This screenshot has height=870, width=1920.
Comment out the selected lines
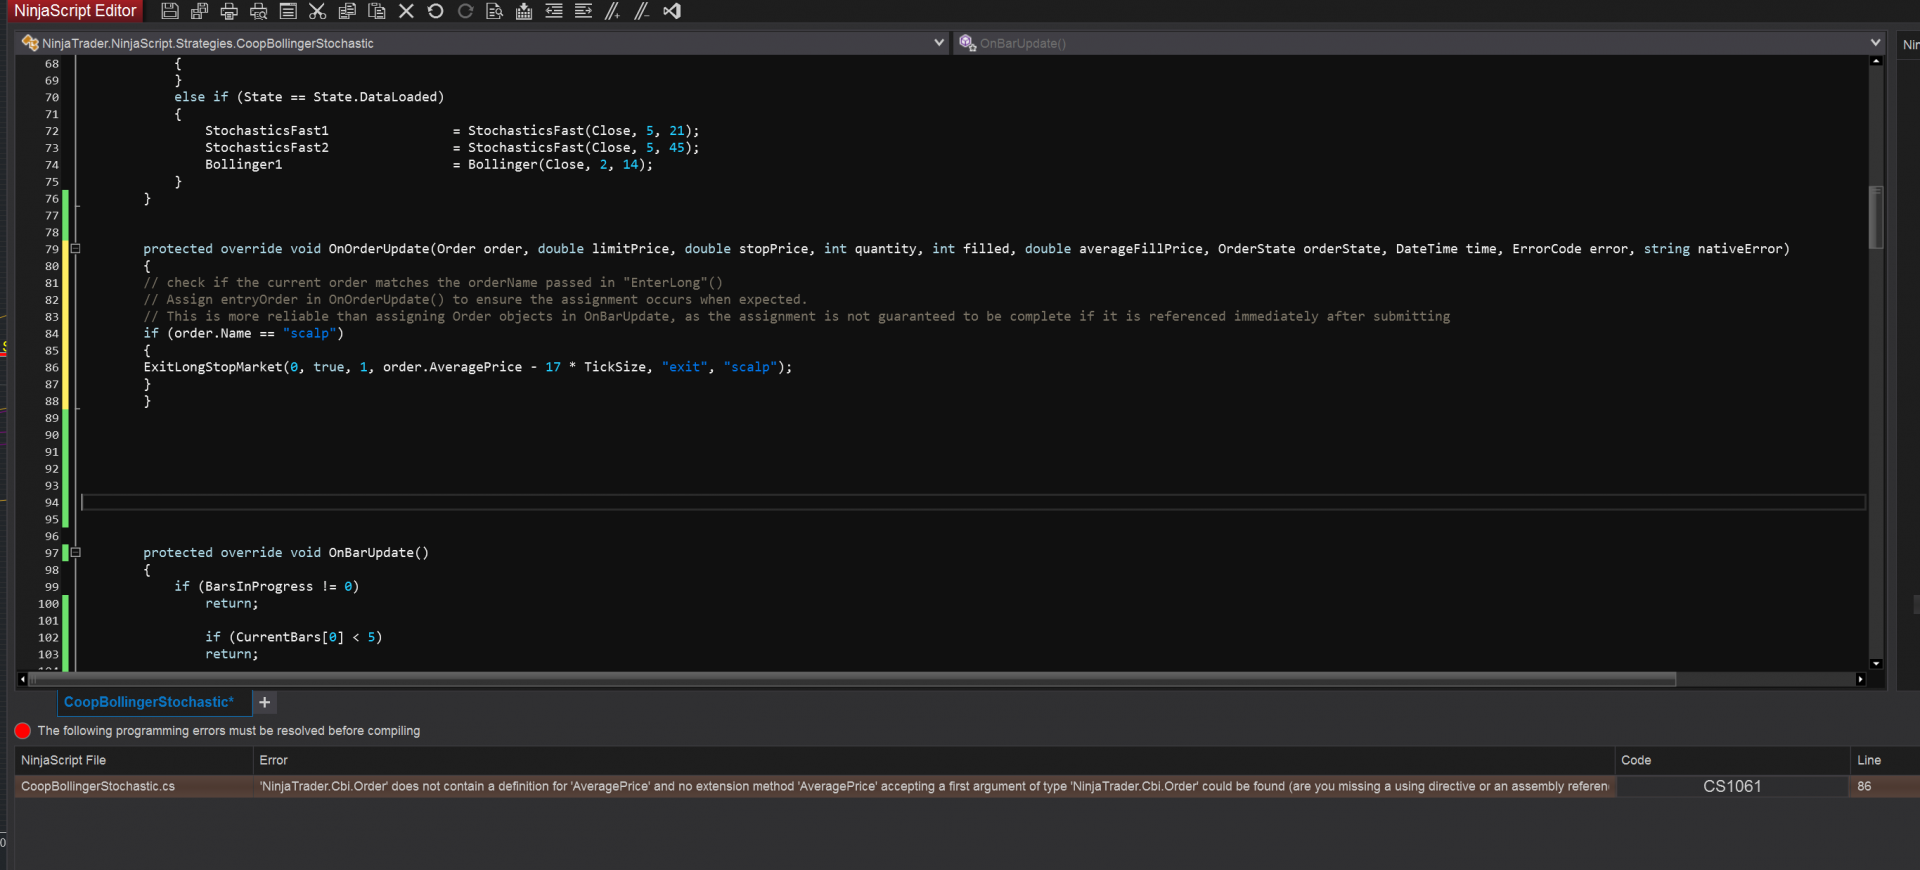coord(613,11)
